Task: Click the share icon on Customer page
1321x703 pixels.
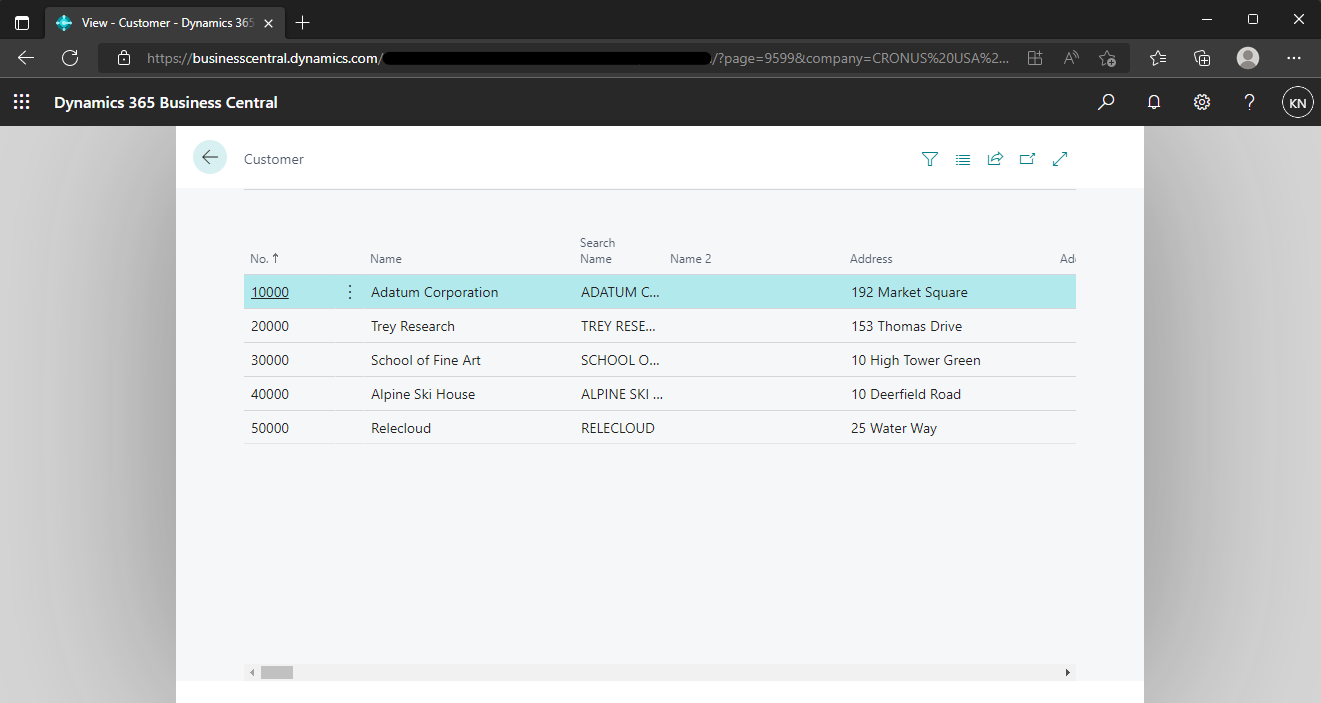Action: pyautogui.click(x=995, y=159)
